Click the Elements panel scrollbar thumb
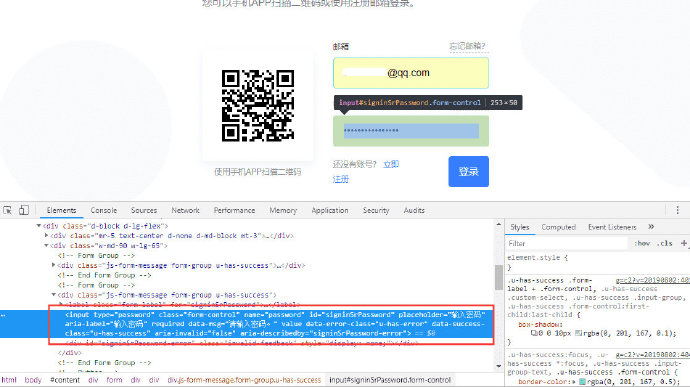690x387 pixels. [499, 277]
